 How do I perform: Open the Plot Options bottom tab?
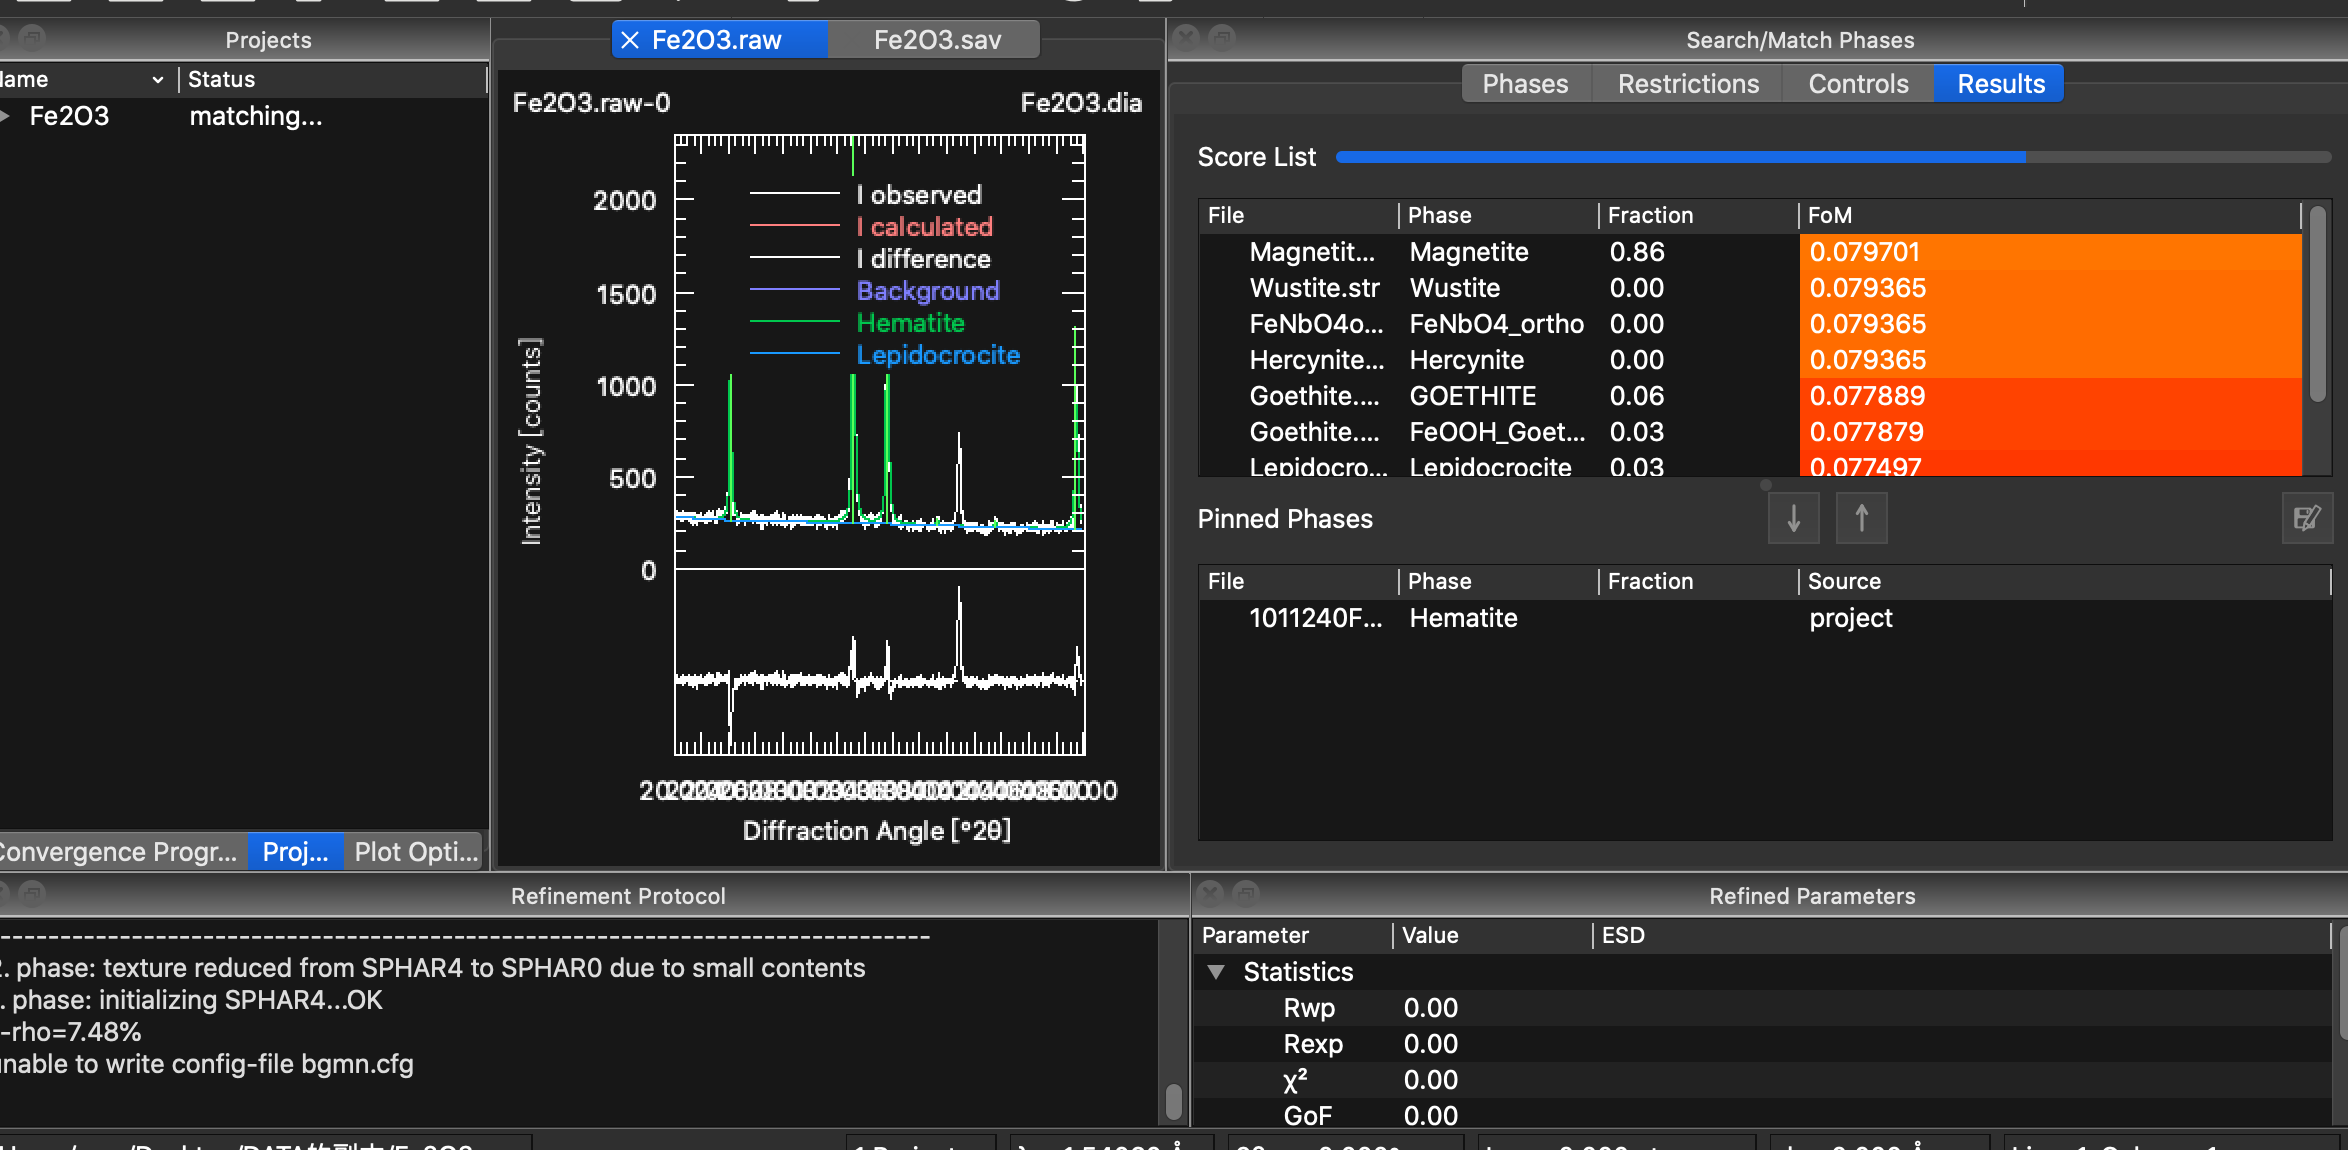pos(415,852)
